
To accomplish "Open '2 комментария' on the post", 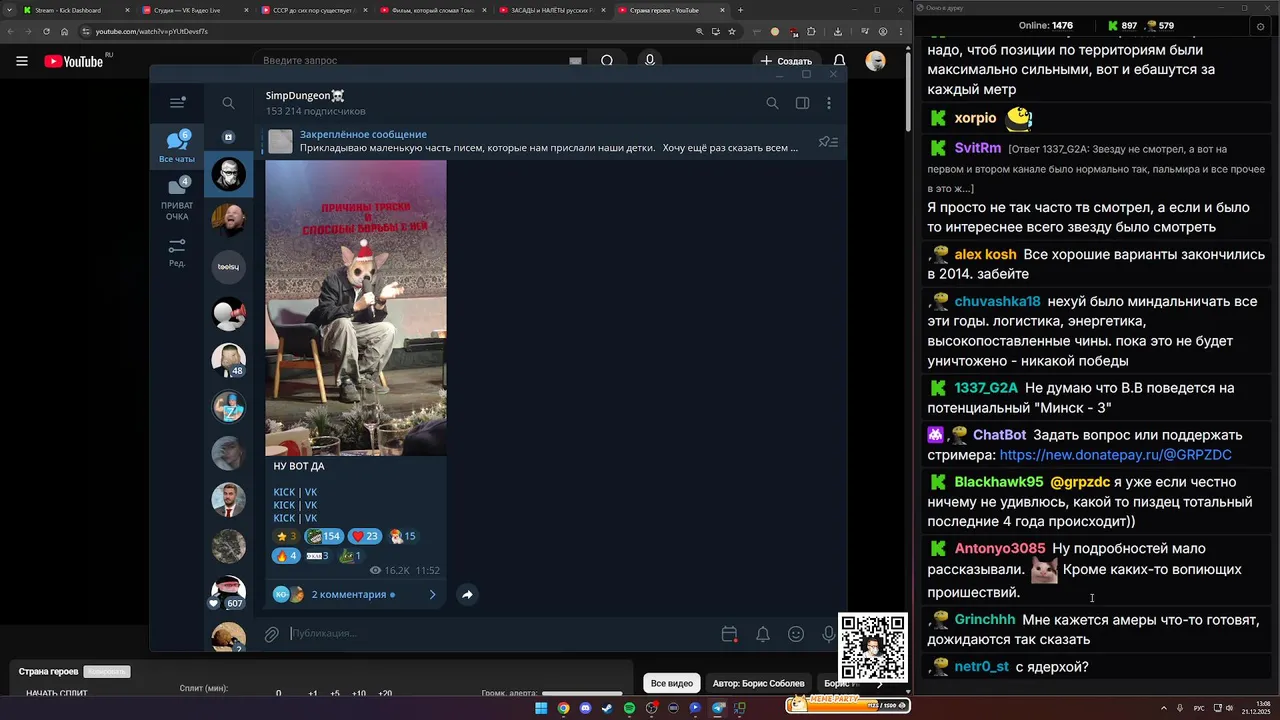I will click(356, 594).
